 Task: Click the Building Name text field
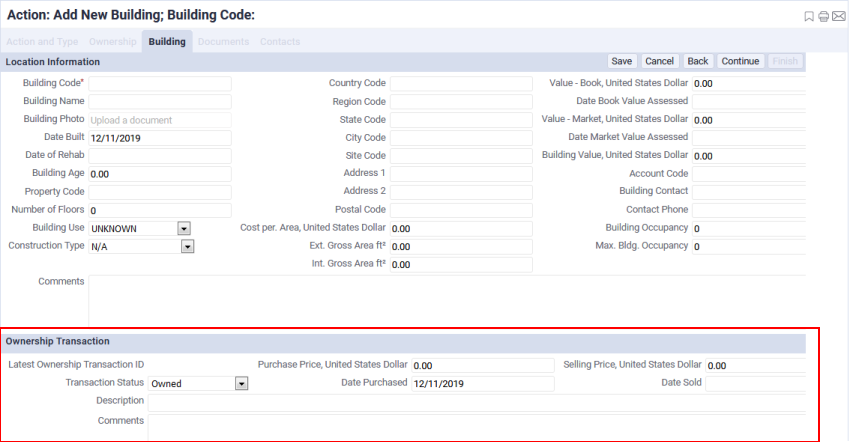(x=160, y=102)
